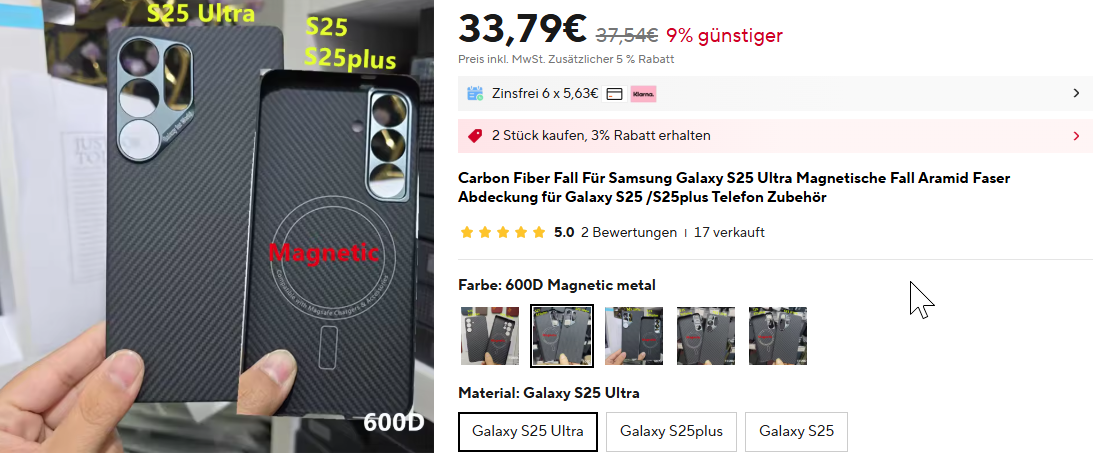Click the calendar installment icon

click(x=475, y=93)
